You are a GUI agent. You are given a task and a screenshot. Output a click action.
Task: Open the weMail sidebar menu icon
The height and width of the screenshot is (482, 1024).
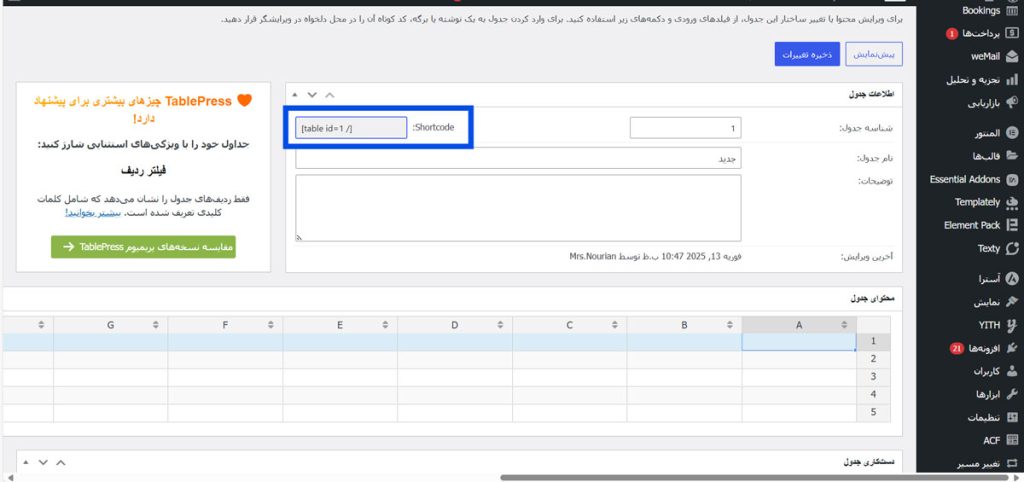[x=1012, y=56]
